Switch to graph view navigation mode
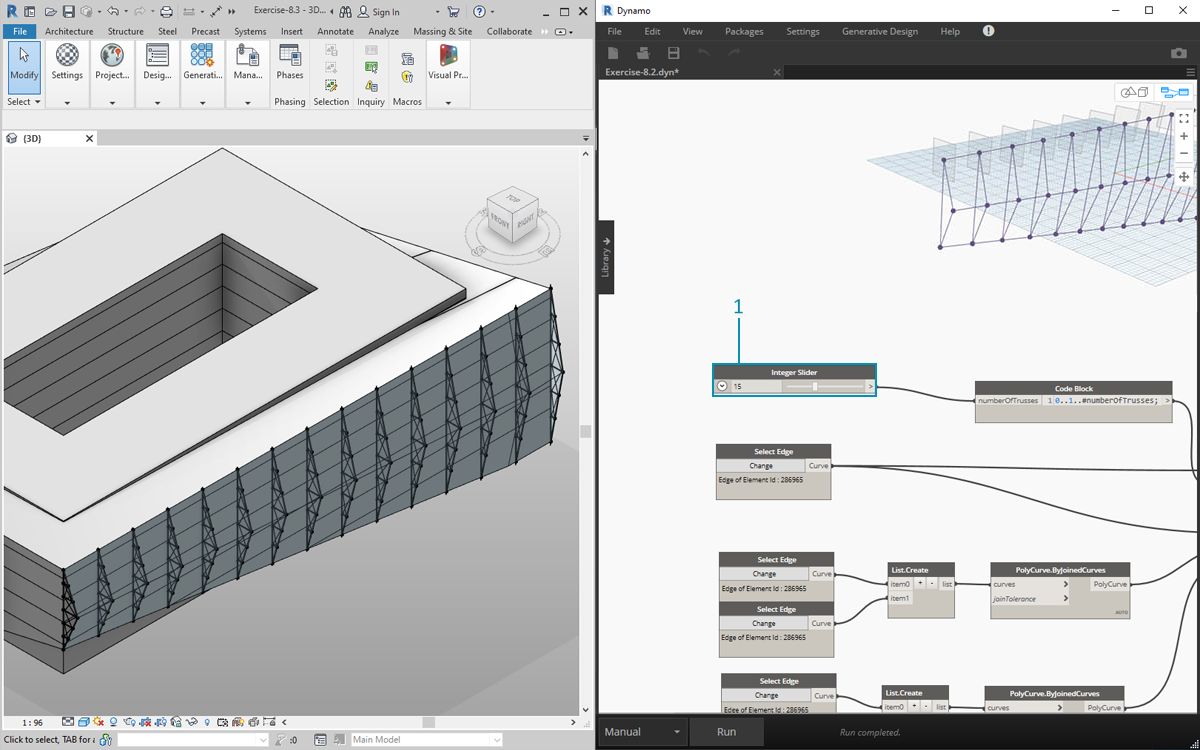This screenshot has height=750, width=1200. click(1174, 92)
